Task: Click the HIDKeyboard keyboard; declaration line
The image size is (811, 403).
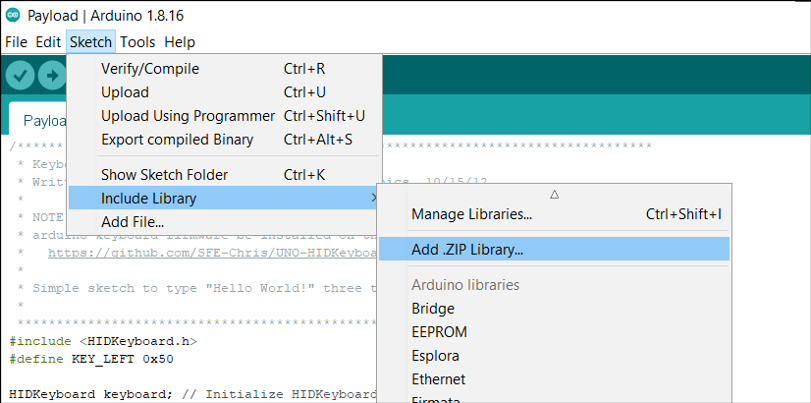Action: point(192,394)
